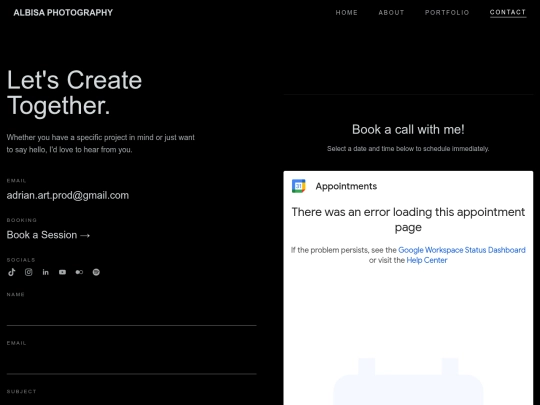This screenshot has height=405, width=540.
Task: Open Google Workspace Status Dashboard link
Action: pos(462,250)
